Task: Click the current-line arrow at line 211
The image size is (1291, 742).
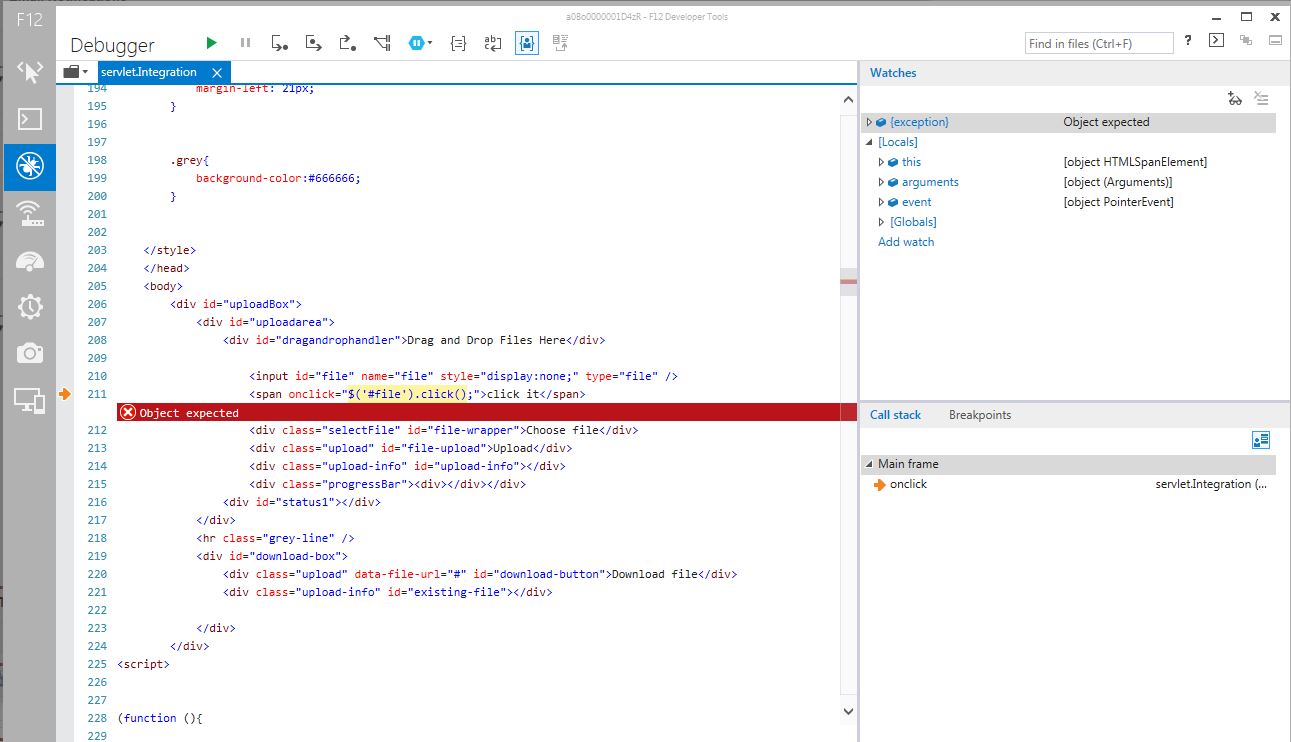Action: pyautogui.click(x=65, y=394)
